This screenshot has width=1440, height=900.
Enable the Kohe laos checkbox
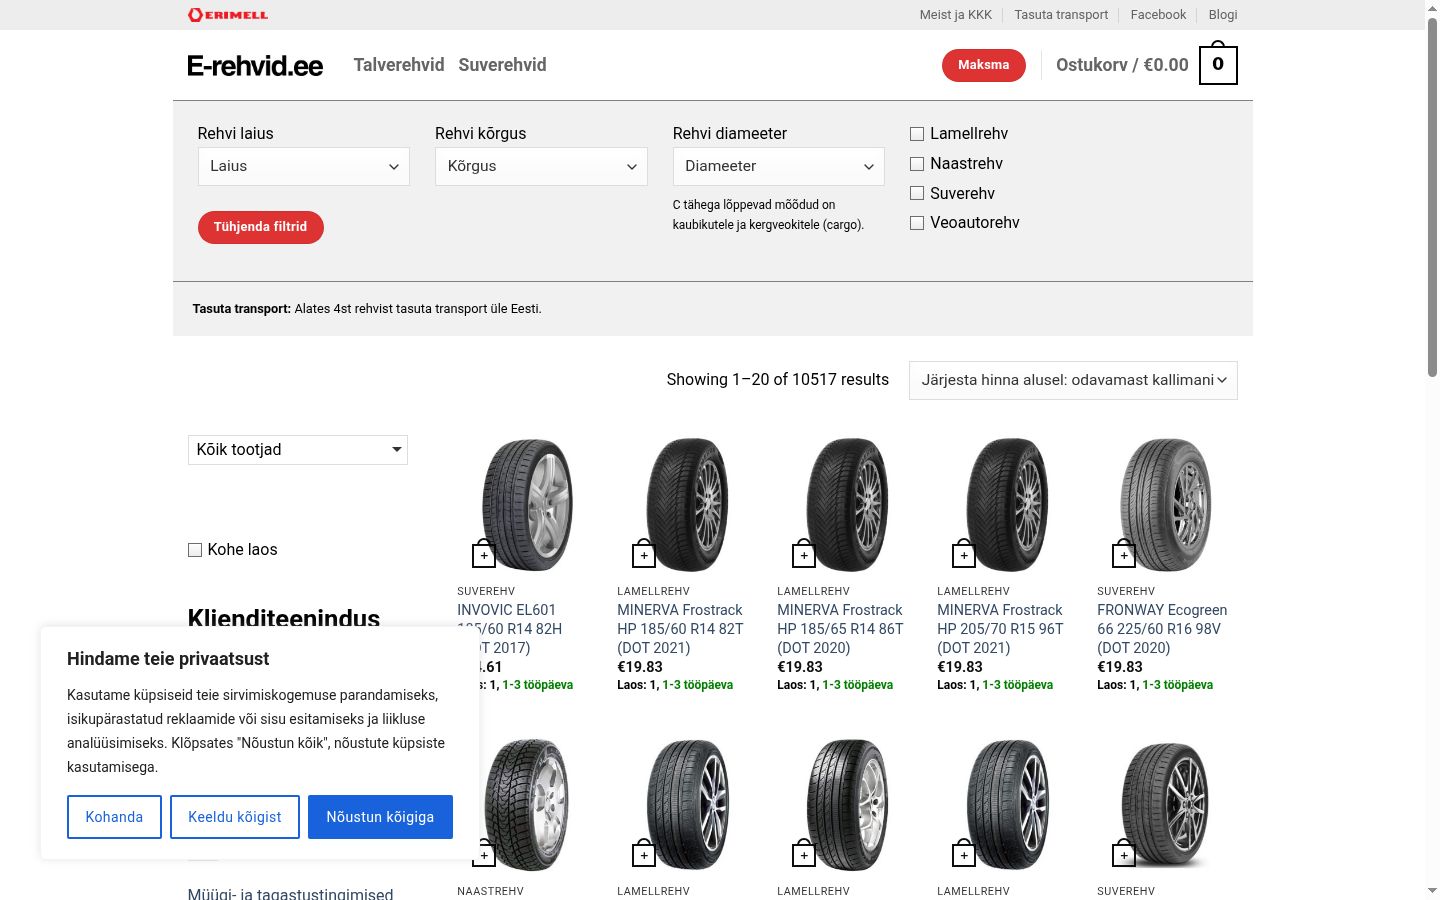point(195,550)
